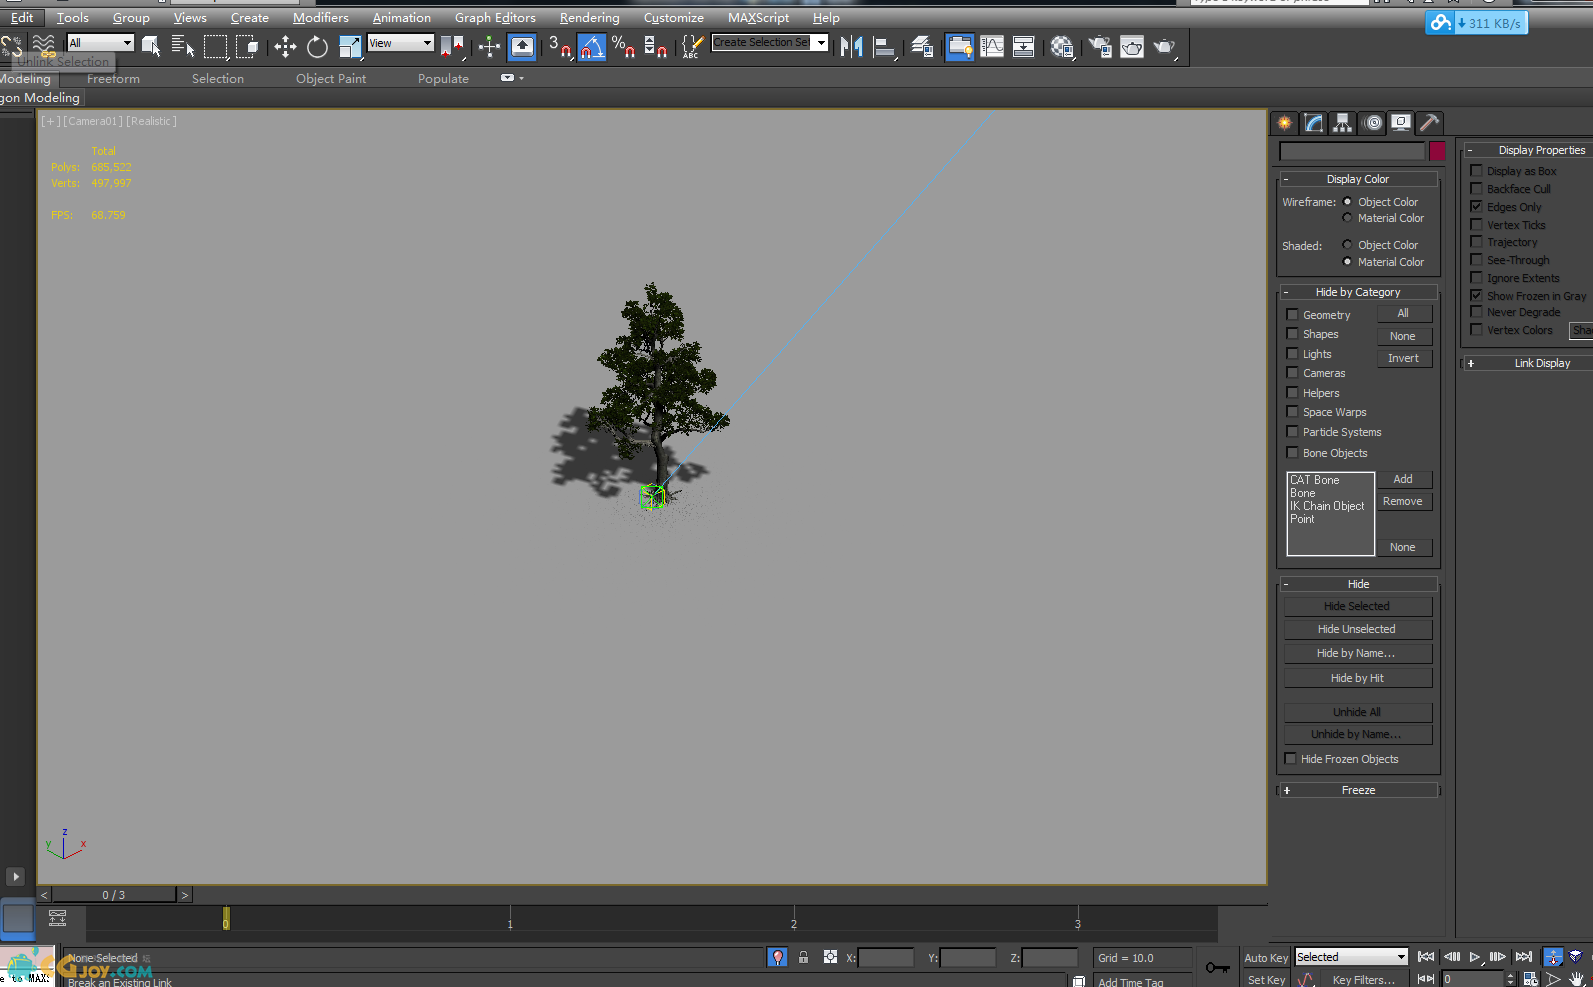Switch to the Create panel tab
1593x987 pixels.
coord(1285,123)
